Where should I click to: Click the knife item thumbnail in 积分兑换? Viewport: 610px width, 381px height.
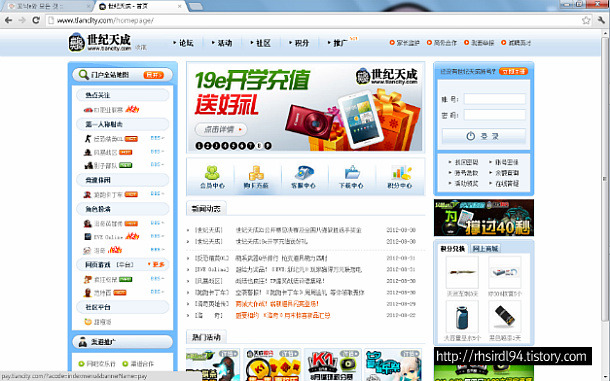pos(462,272)
